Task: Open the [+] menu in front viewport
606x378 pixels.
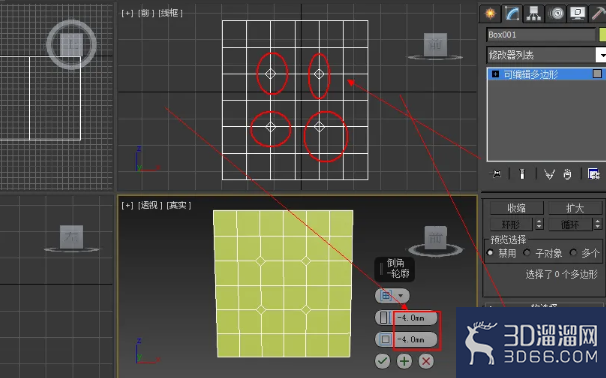Action: 127,13
